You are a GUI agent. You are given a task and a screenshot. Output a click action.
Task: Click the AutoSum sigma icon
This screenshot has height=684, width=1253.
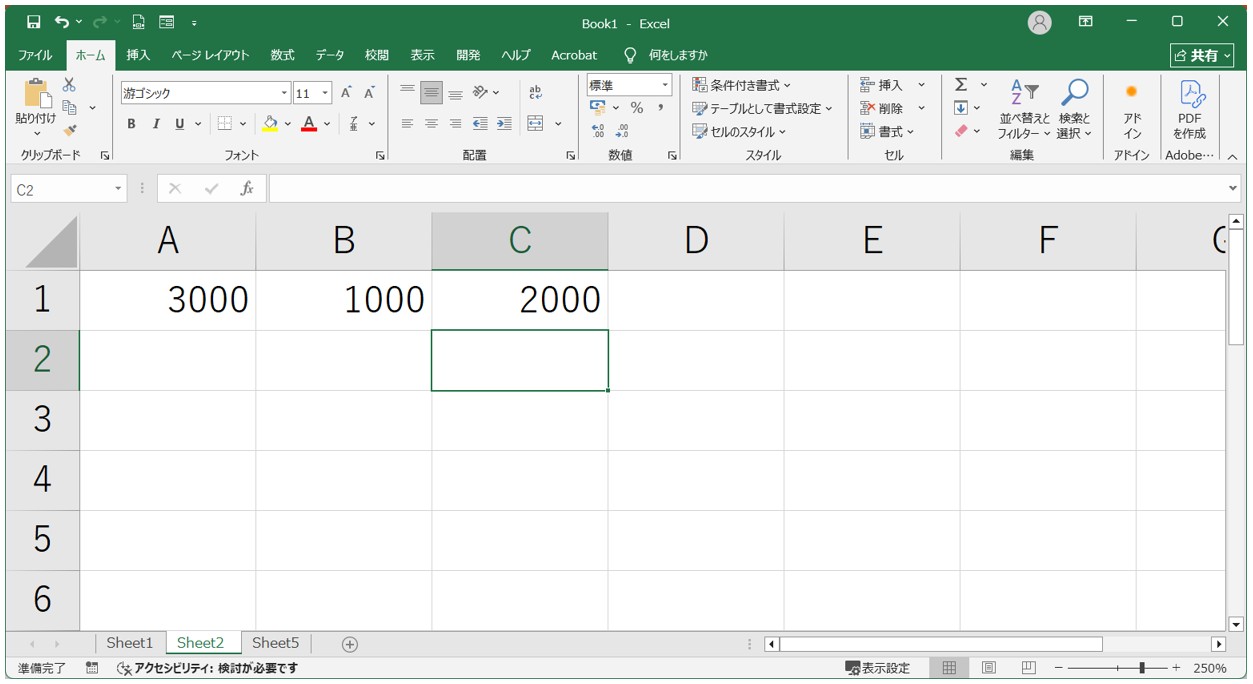pos(961,85)
